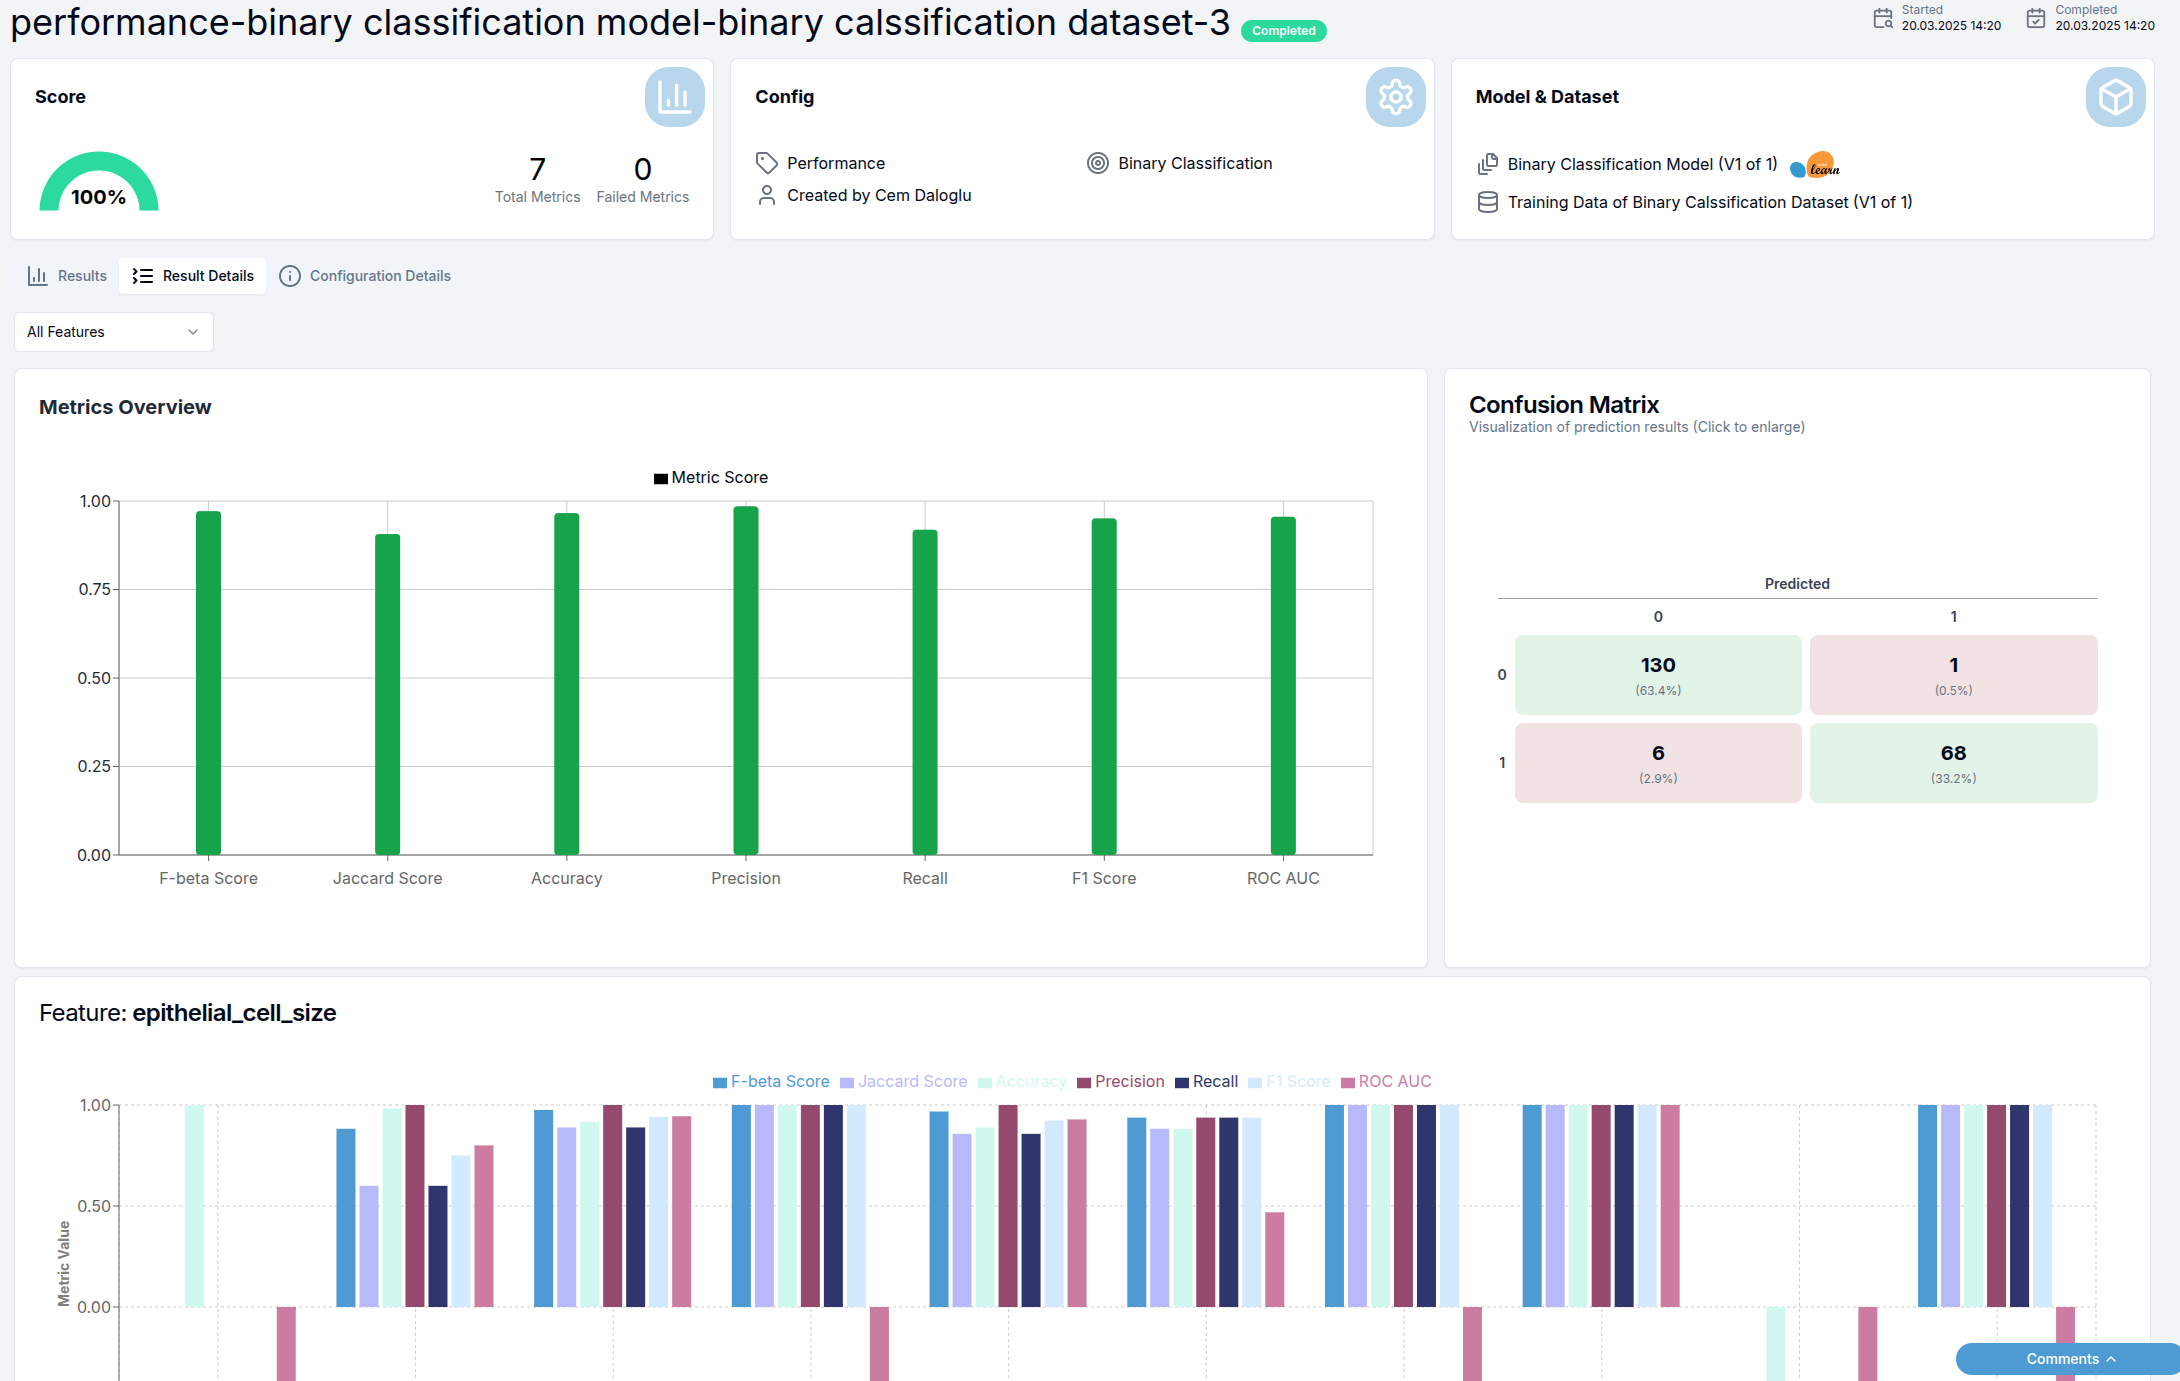Click the Binary Classification Model link
The image size is (2180, 1381).
(x=1642, y=164)
